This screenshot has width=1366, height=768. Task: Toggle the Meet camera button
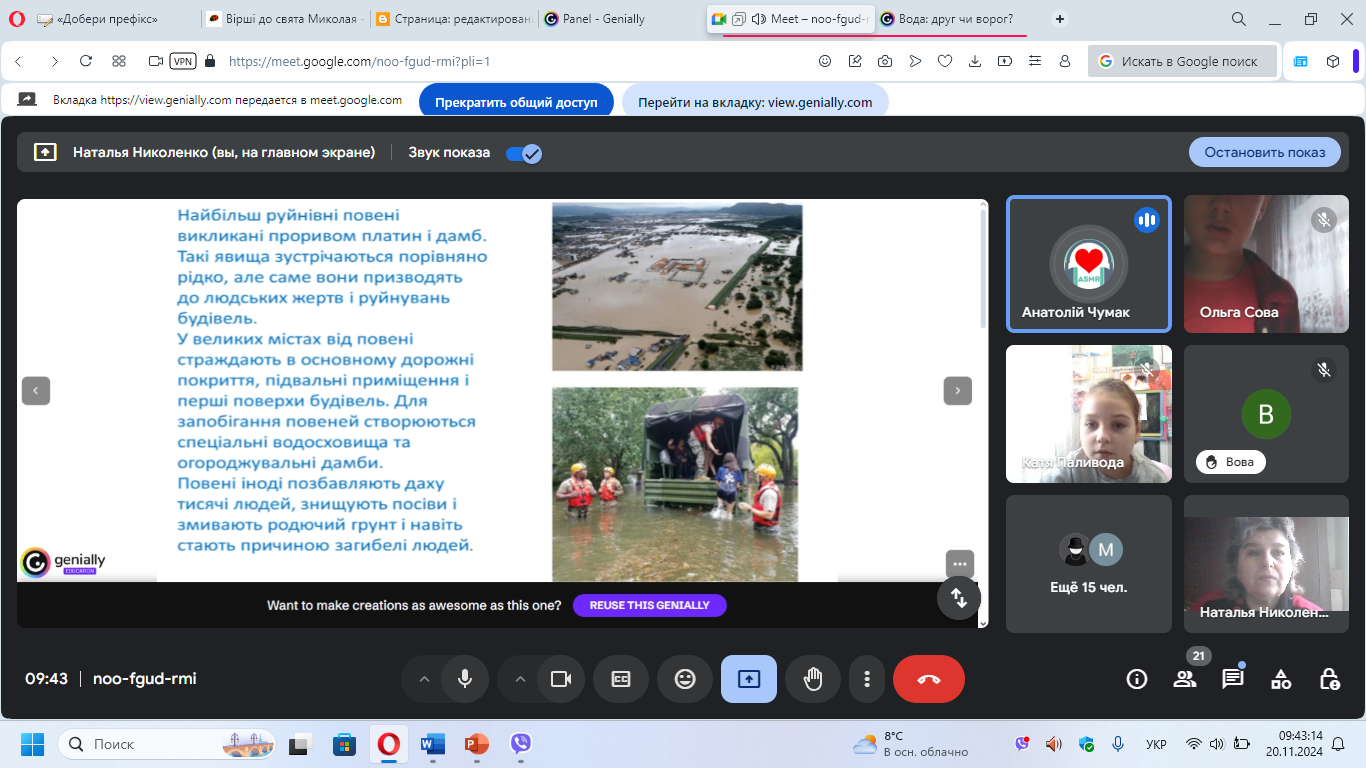[561, 679]
